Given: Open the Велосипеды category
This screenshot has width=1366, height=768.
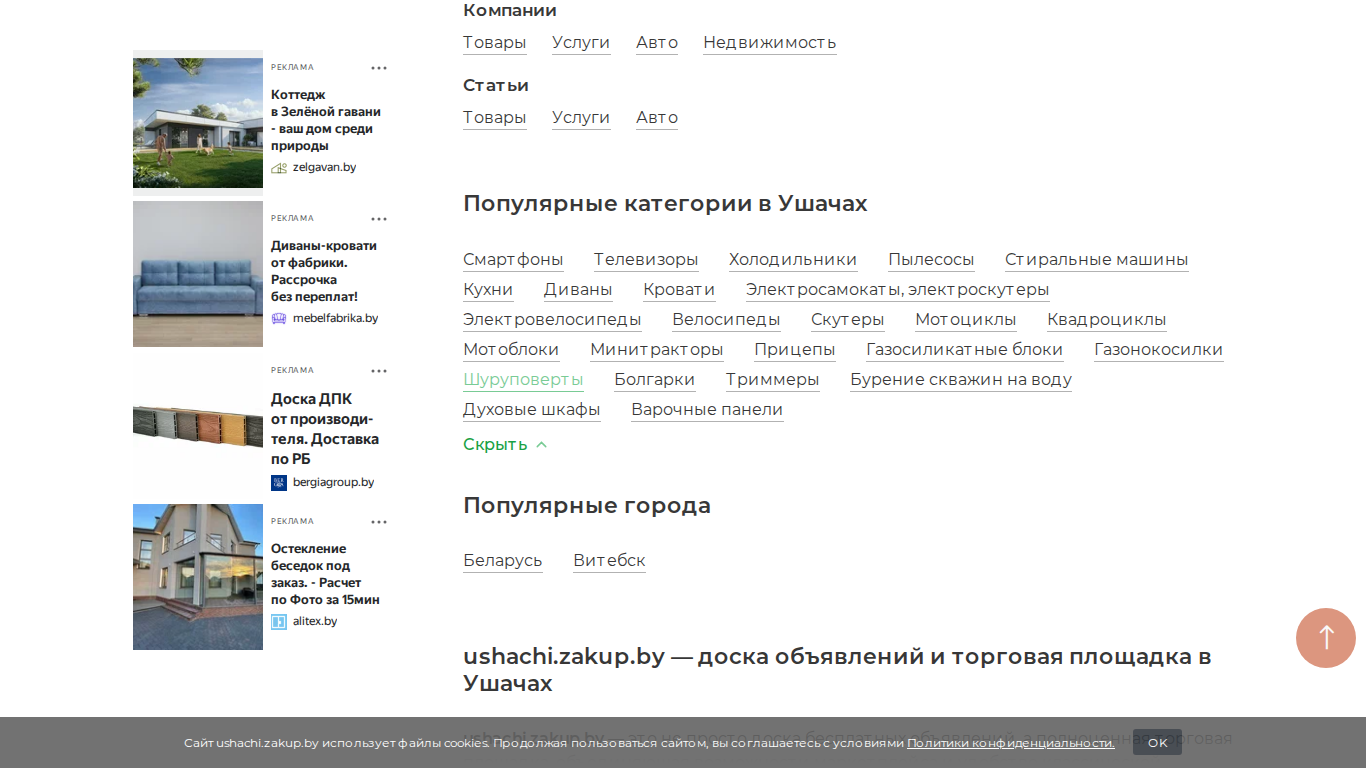Looking at the screenshot, I should pyautogui.click(x=726, y=320).
